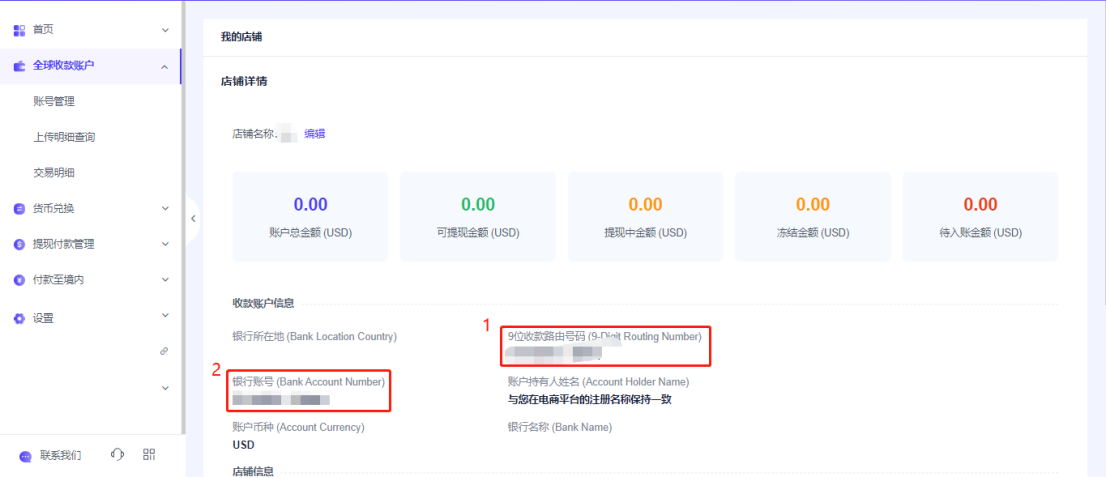This screenshot has width=1106, height=478.
Task: Open 上传明细查询 in the sidebar
Action: (x=64, y=137)
